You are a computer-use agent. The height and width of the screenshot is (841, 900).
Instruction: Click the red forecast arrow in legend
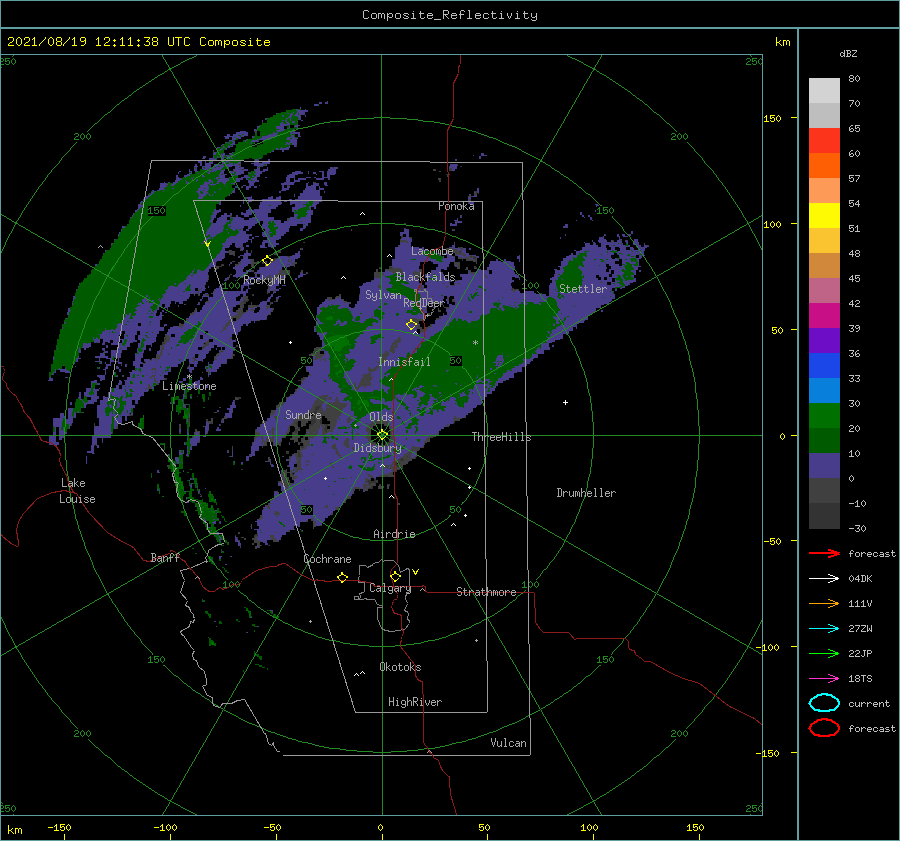point(824,553)
